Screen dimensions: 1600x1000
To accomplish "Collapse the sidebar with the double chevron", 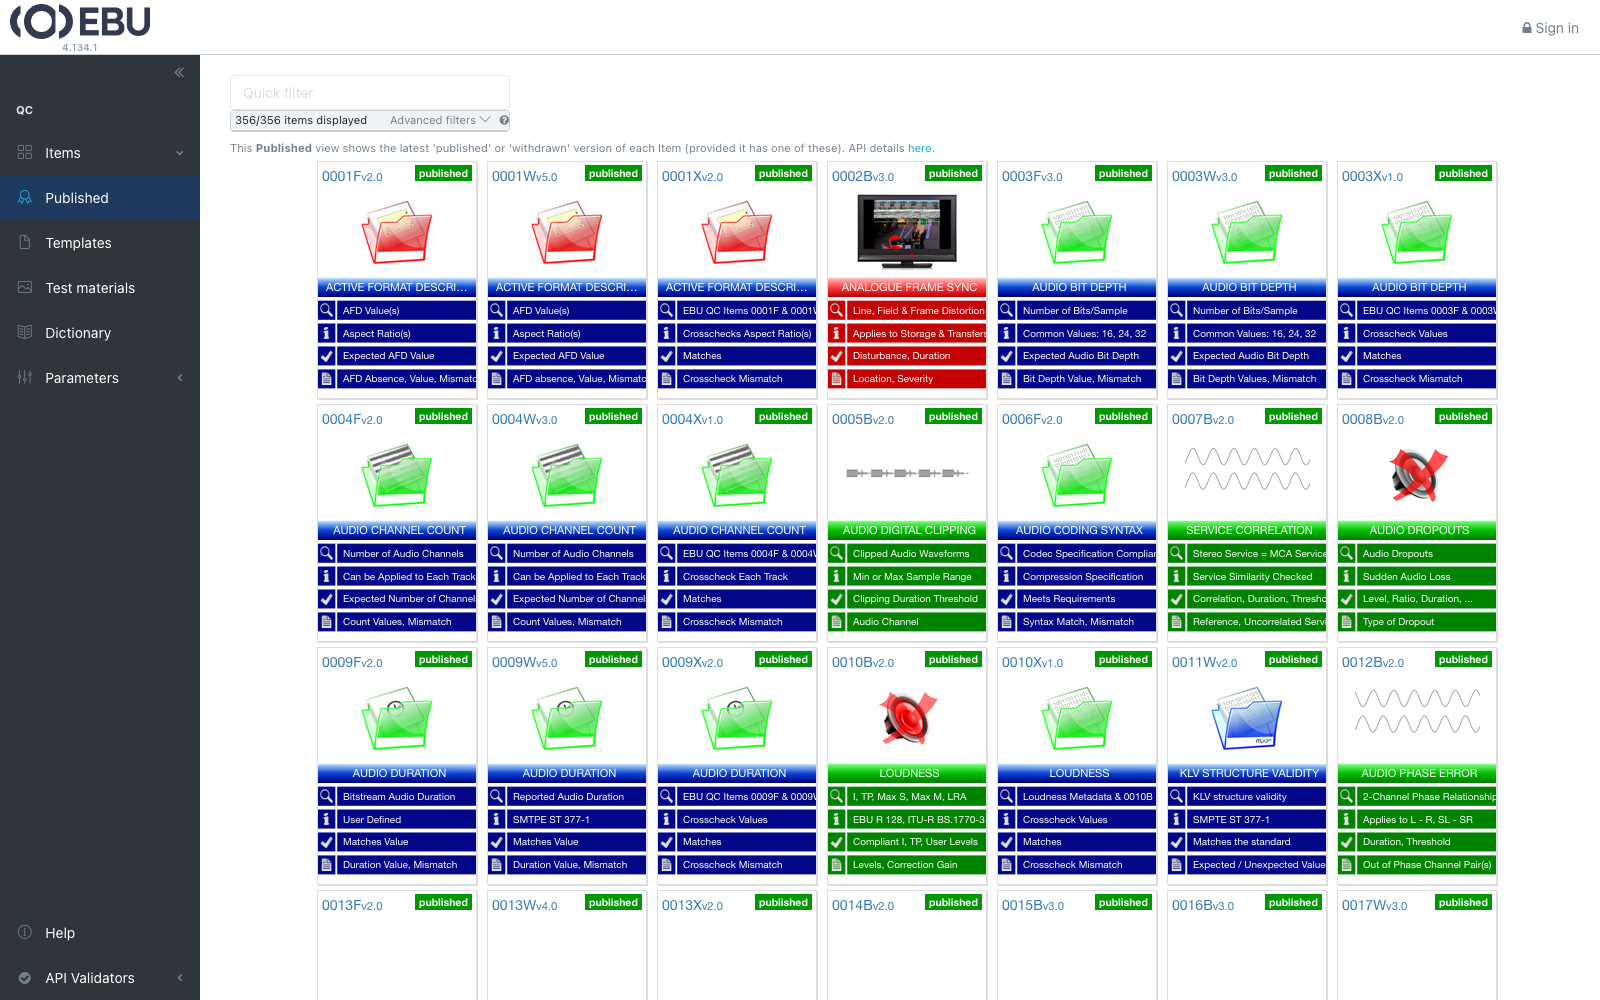I will click(179, 72).
